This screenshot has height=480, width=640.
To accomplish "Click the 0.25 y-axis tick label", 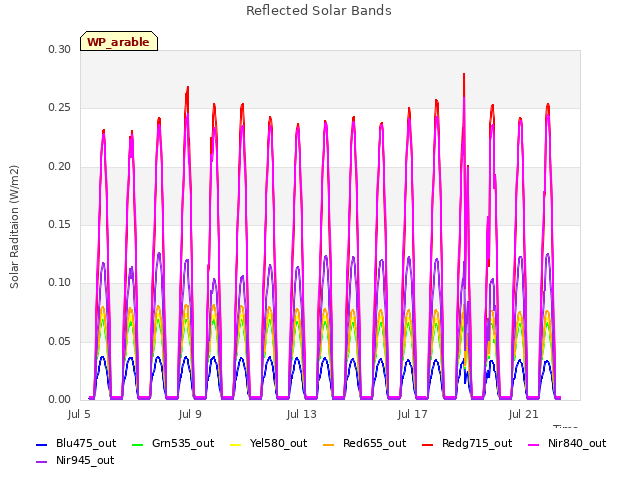I will pyautogui.click(x=59, y=108).
